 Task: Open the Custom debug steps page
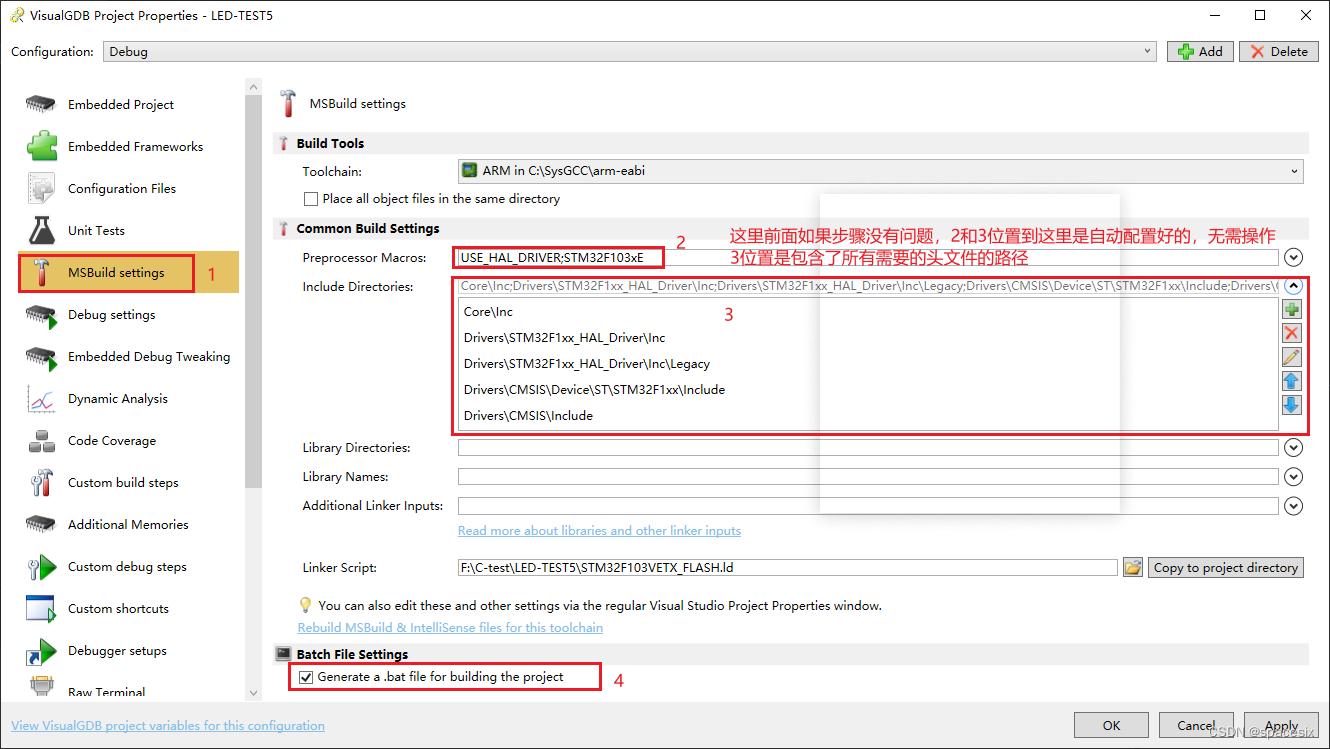127,567
